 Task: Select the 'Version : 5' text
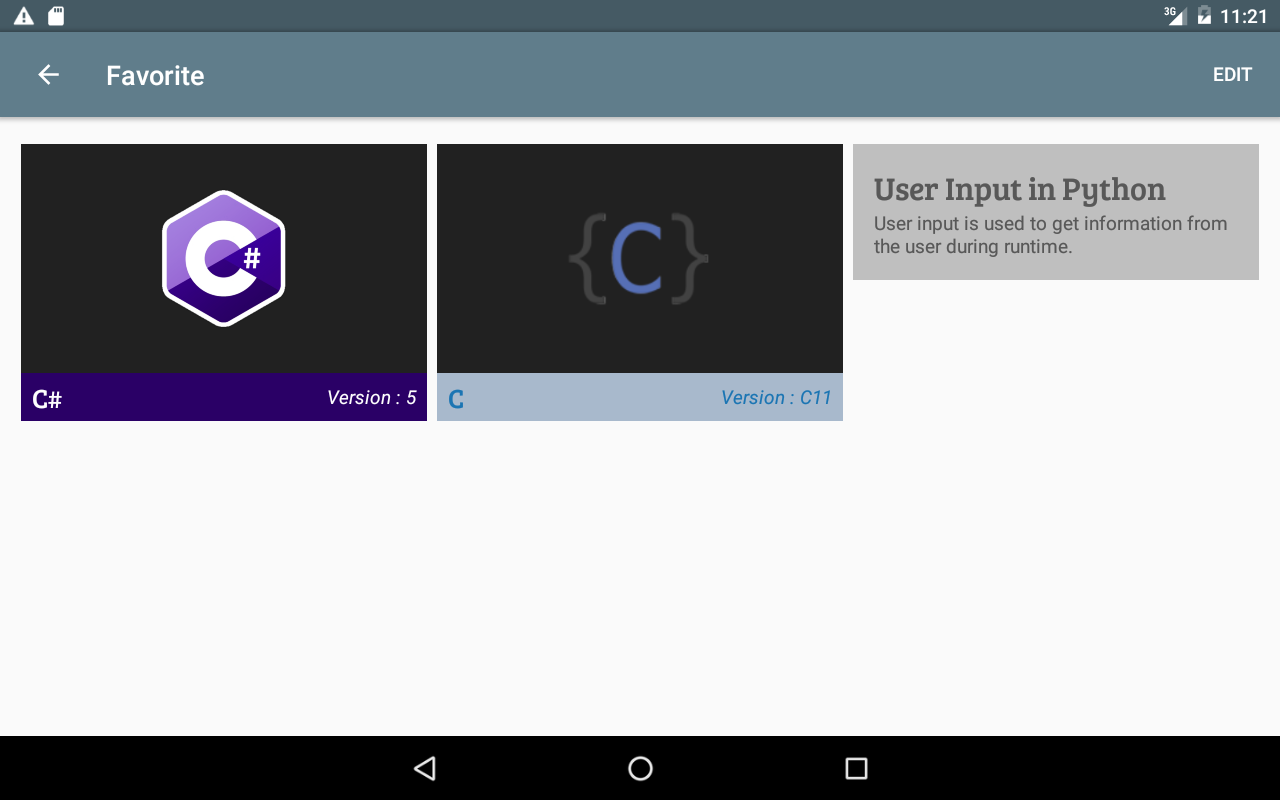click(372, 398)
